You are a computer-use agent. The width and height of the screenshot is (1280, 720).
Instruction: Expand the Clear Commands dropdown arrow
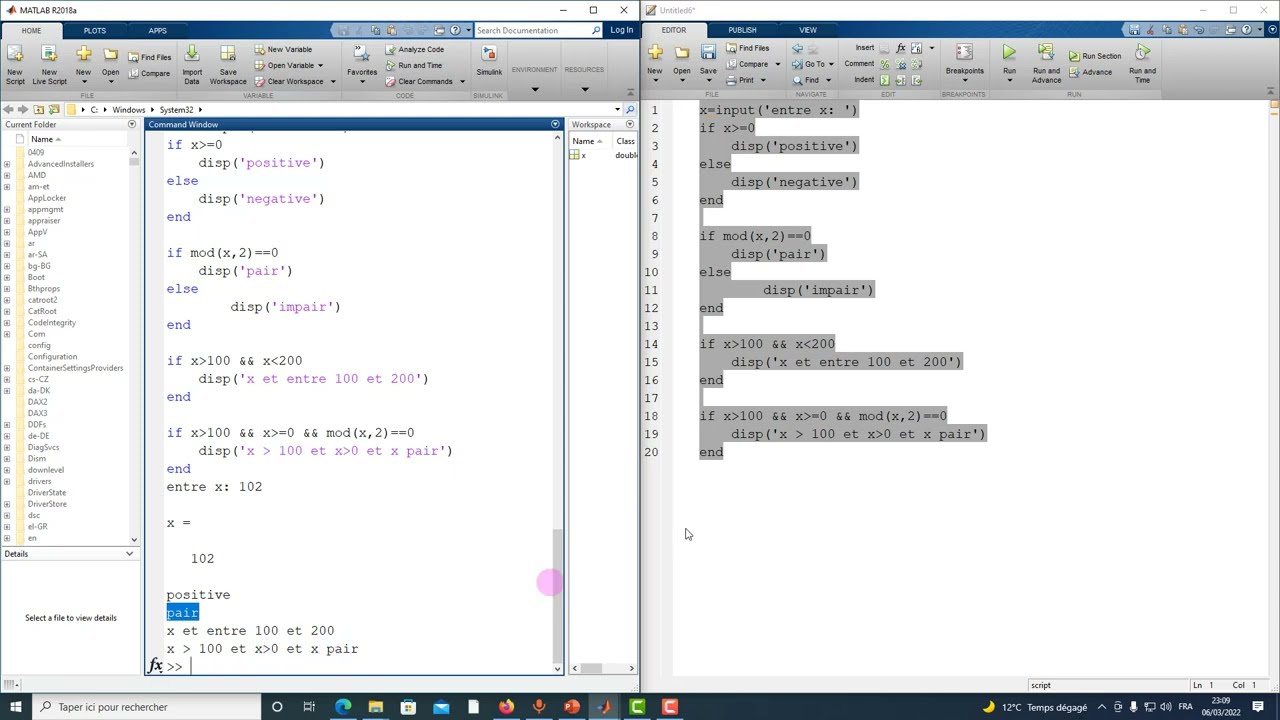(462, 82)
